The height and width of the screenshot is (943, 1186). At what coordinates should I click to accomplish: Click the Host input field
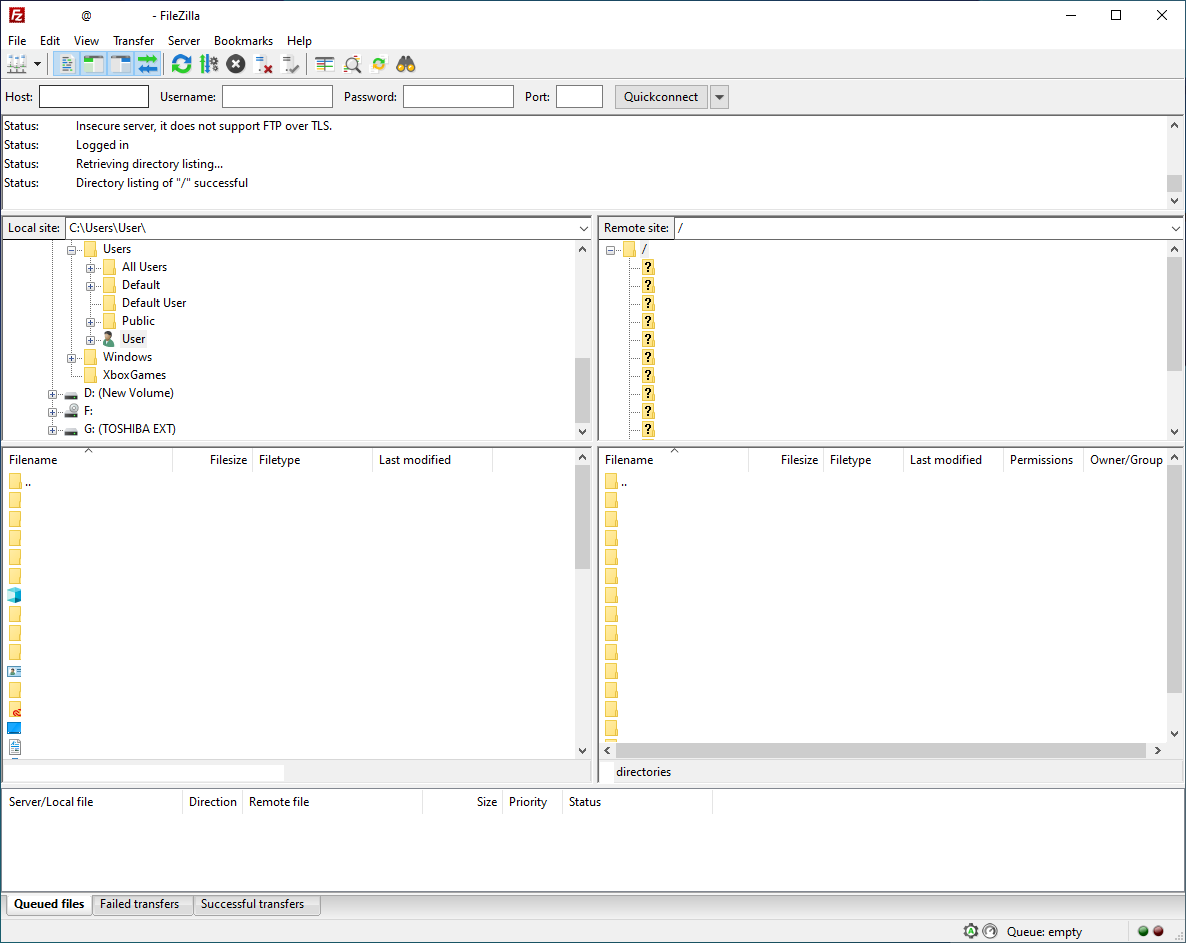click(94, 97)
